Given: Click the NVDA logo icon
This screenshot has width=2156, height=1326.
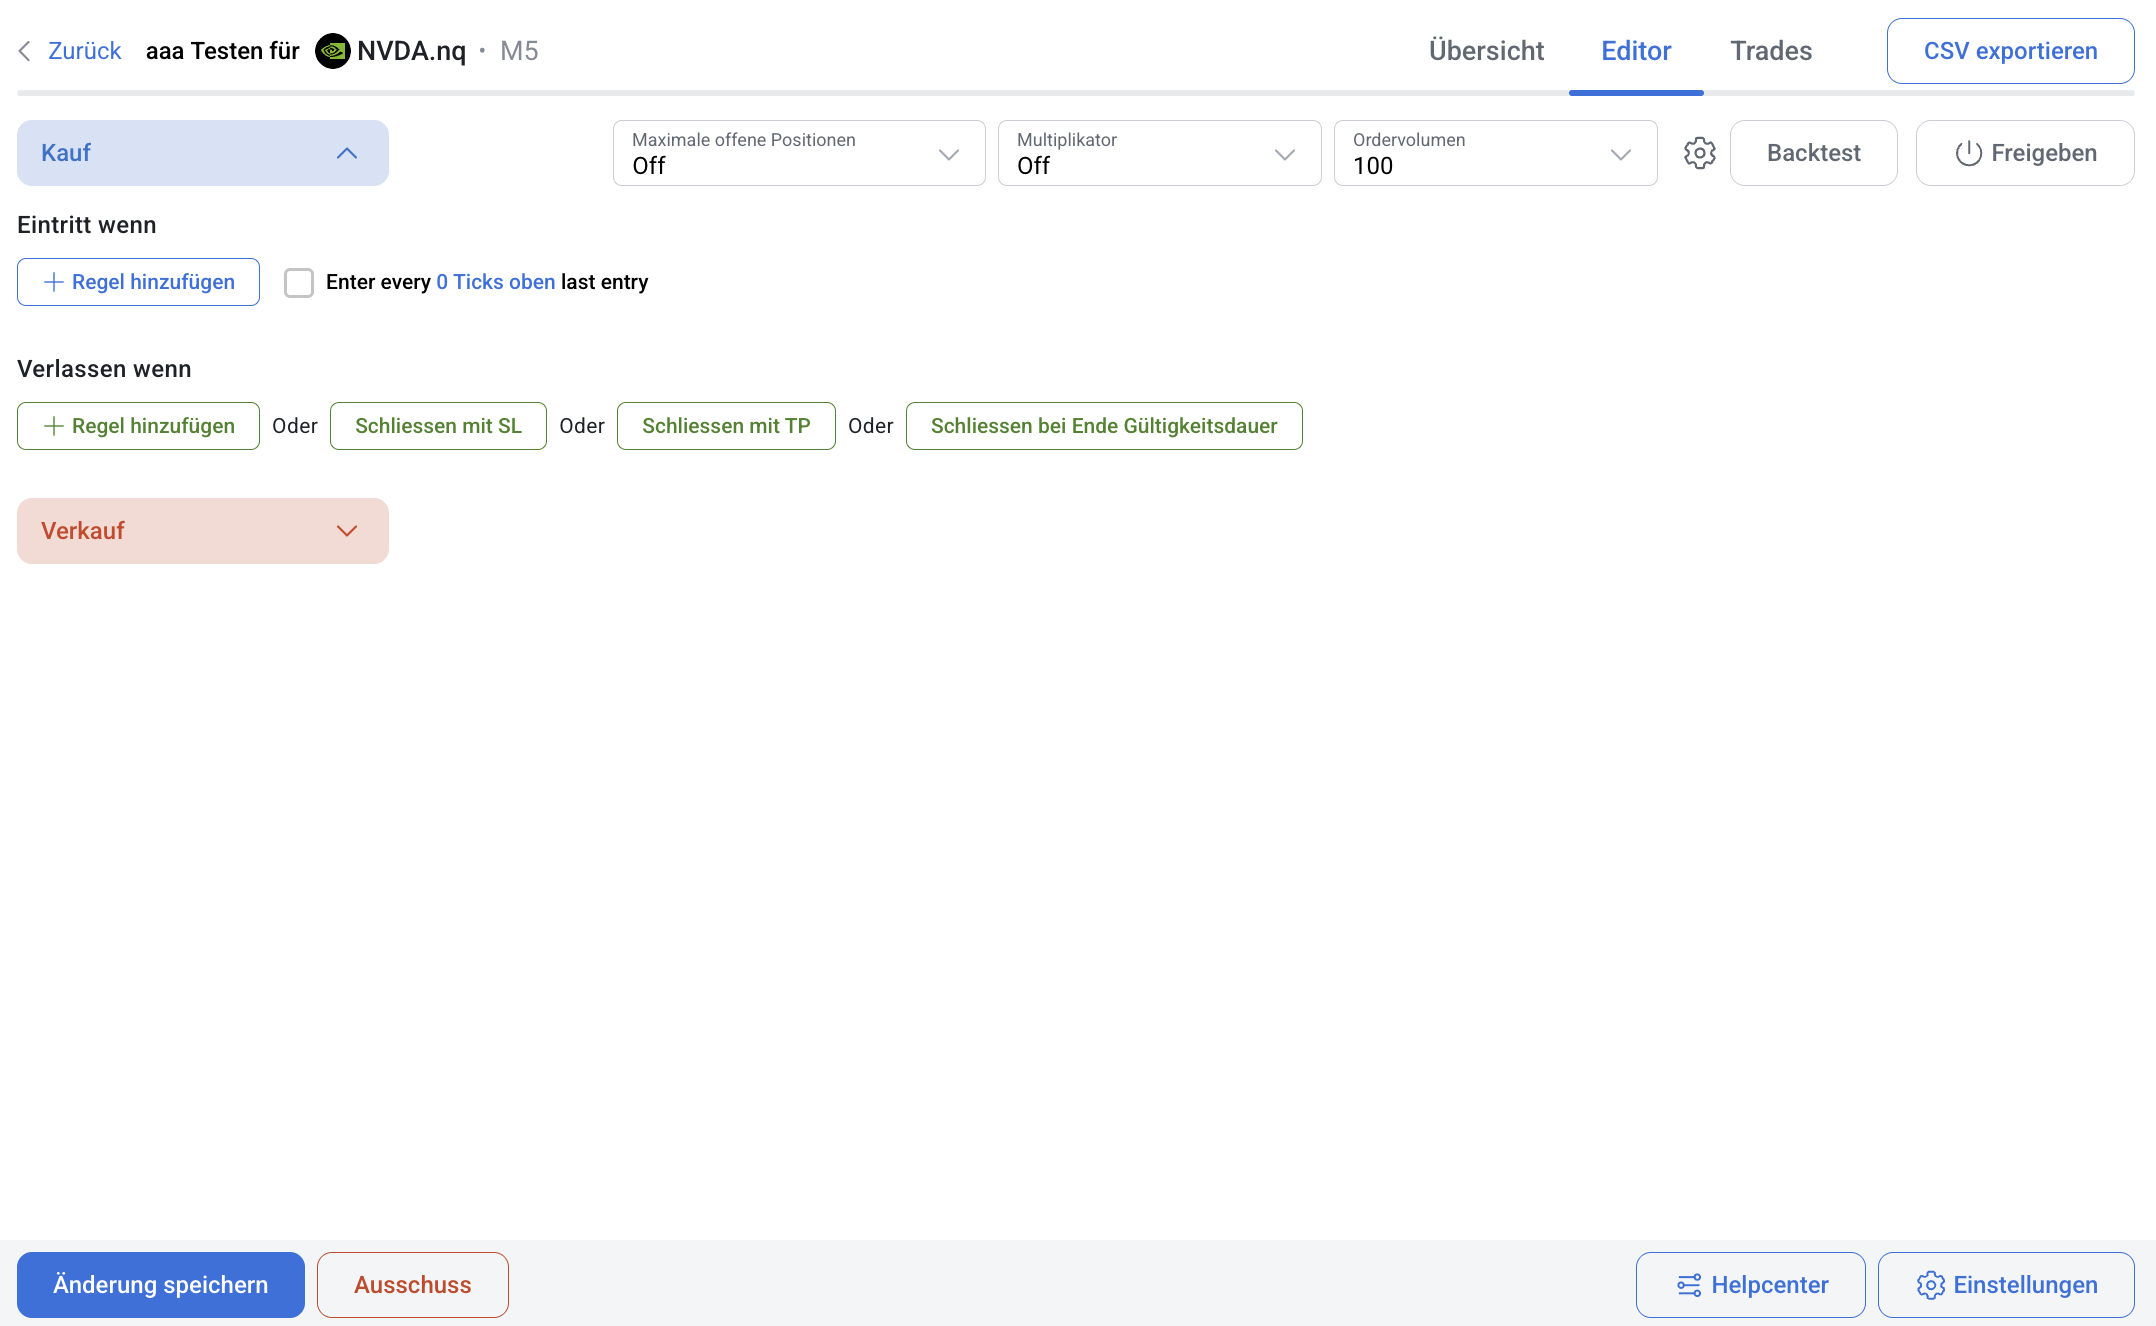Looking at the screenshot, I should coord(332,51).
